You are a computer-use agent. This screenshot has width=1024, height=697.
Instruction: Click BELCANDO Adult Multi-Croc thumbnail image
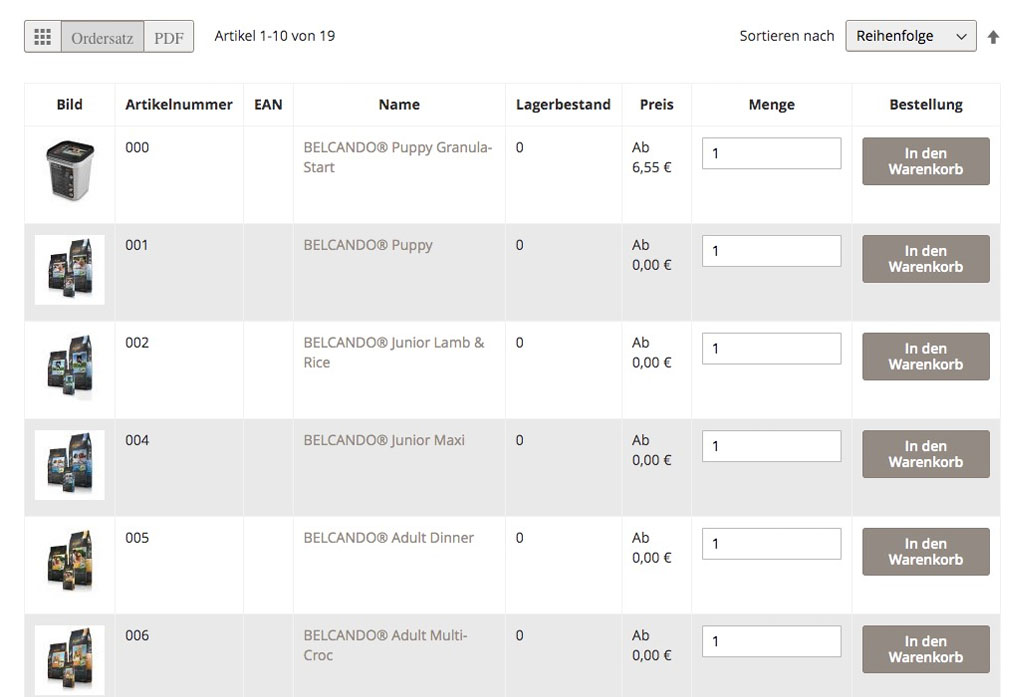pos(69,660)
